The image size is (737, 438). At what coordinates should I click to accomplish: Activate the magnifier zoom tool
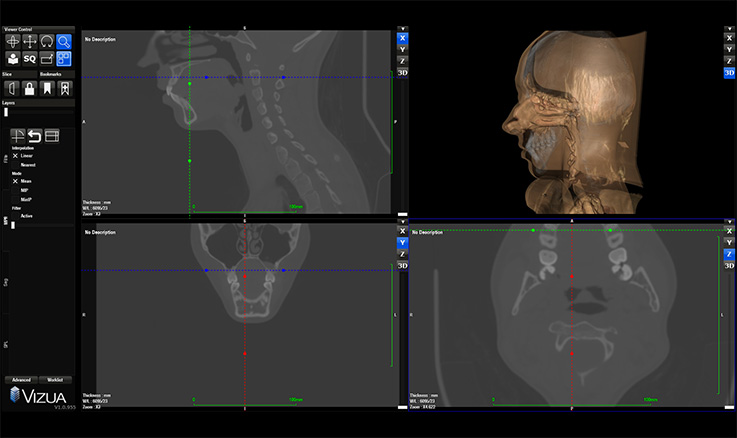pos(64,41)
